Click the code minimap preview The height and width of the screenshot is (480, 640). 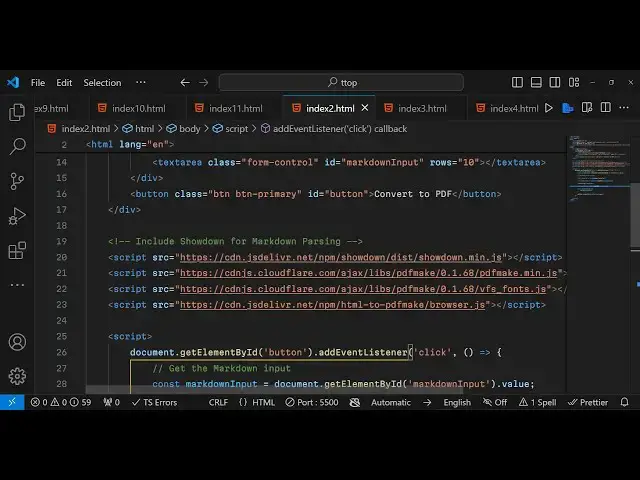tap(598, 169)
